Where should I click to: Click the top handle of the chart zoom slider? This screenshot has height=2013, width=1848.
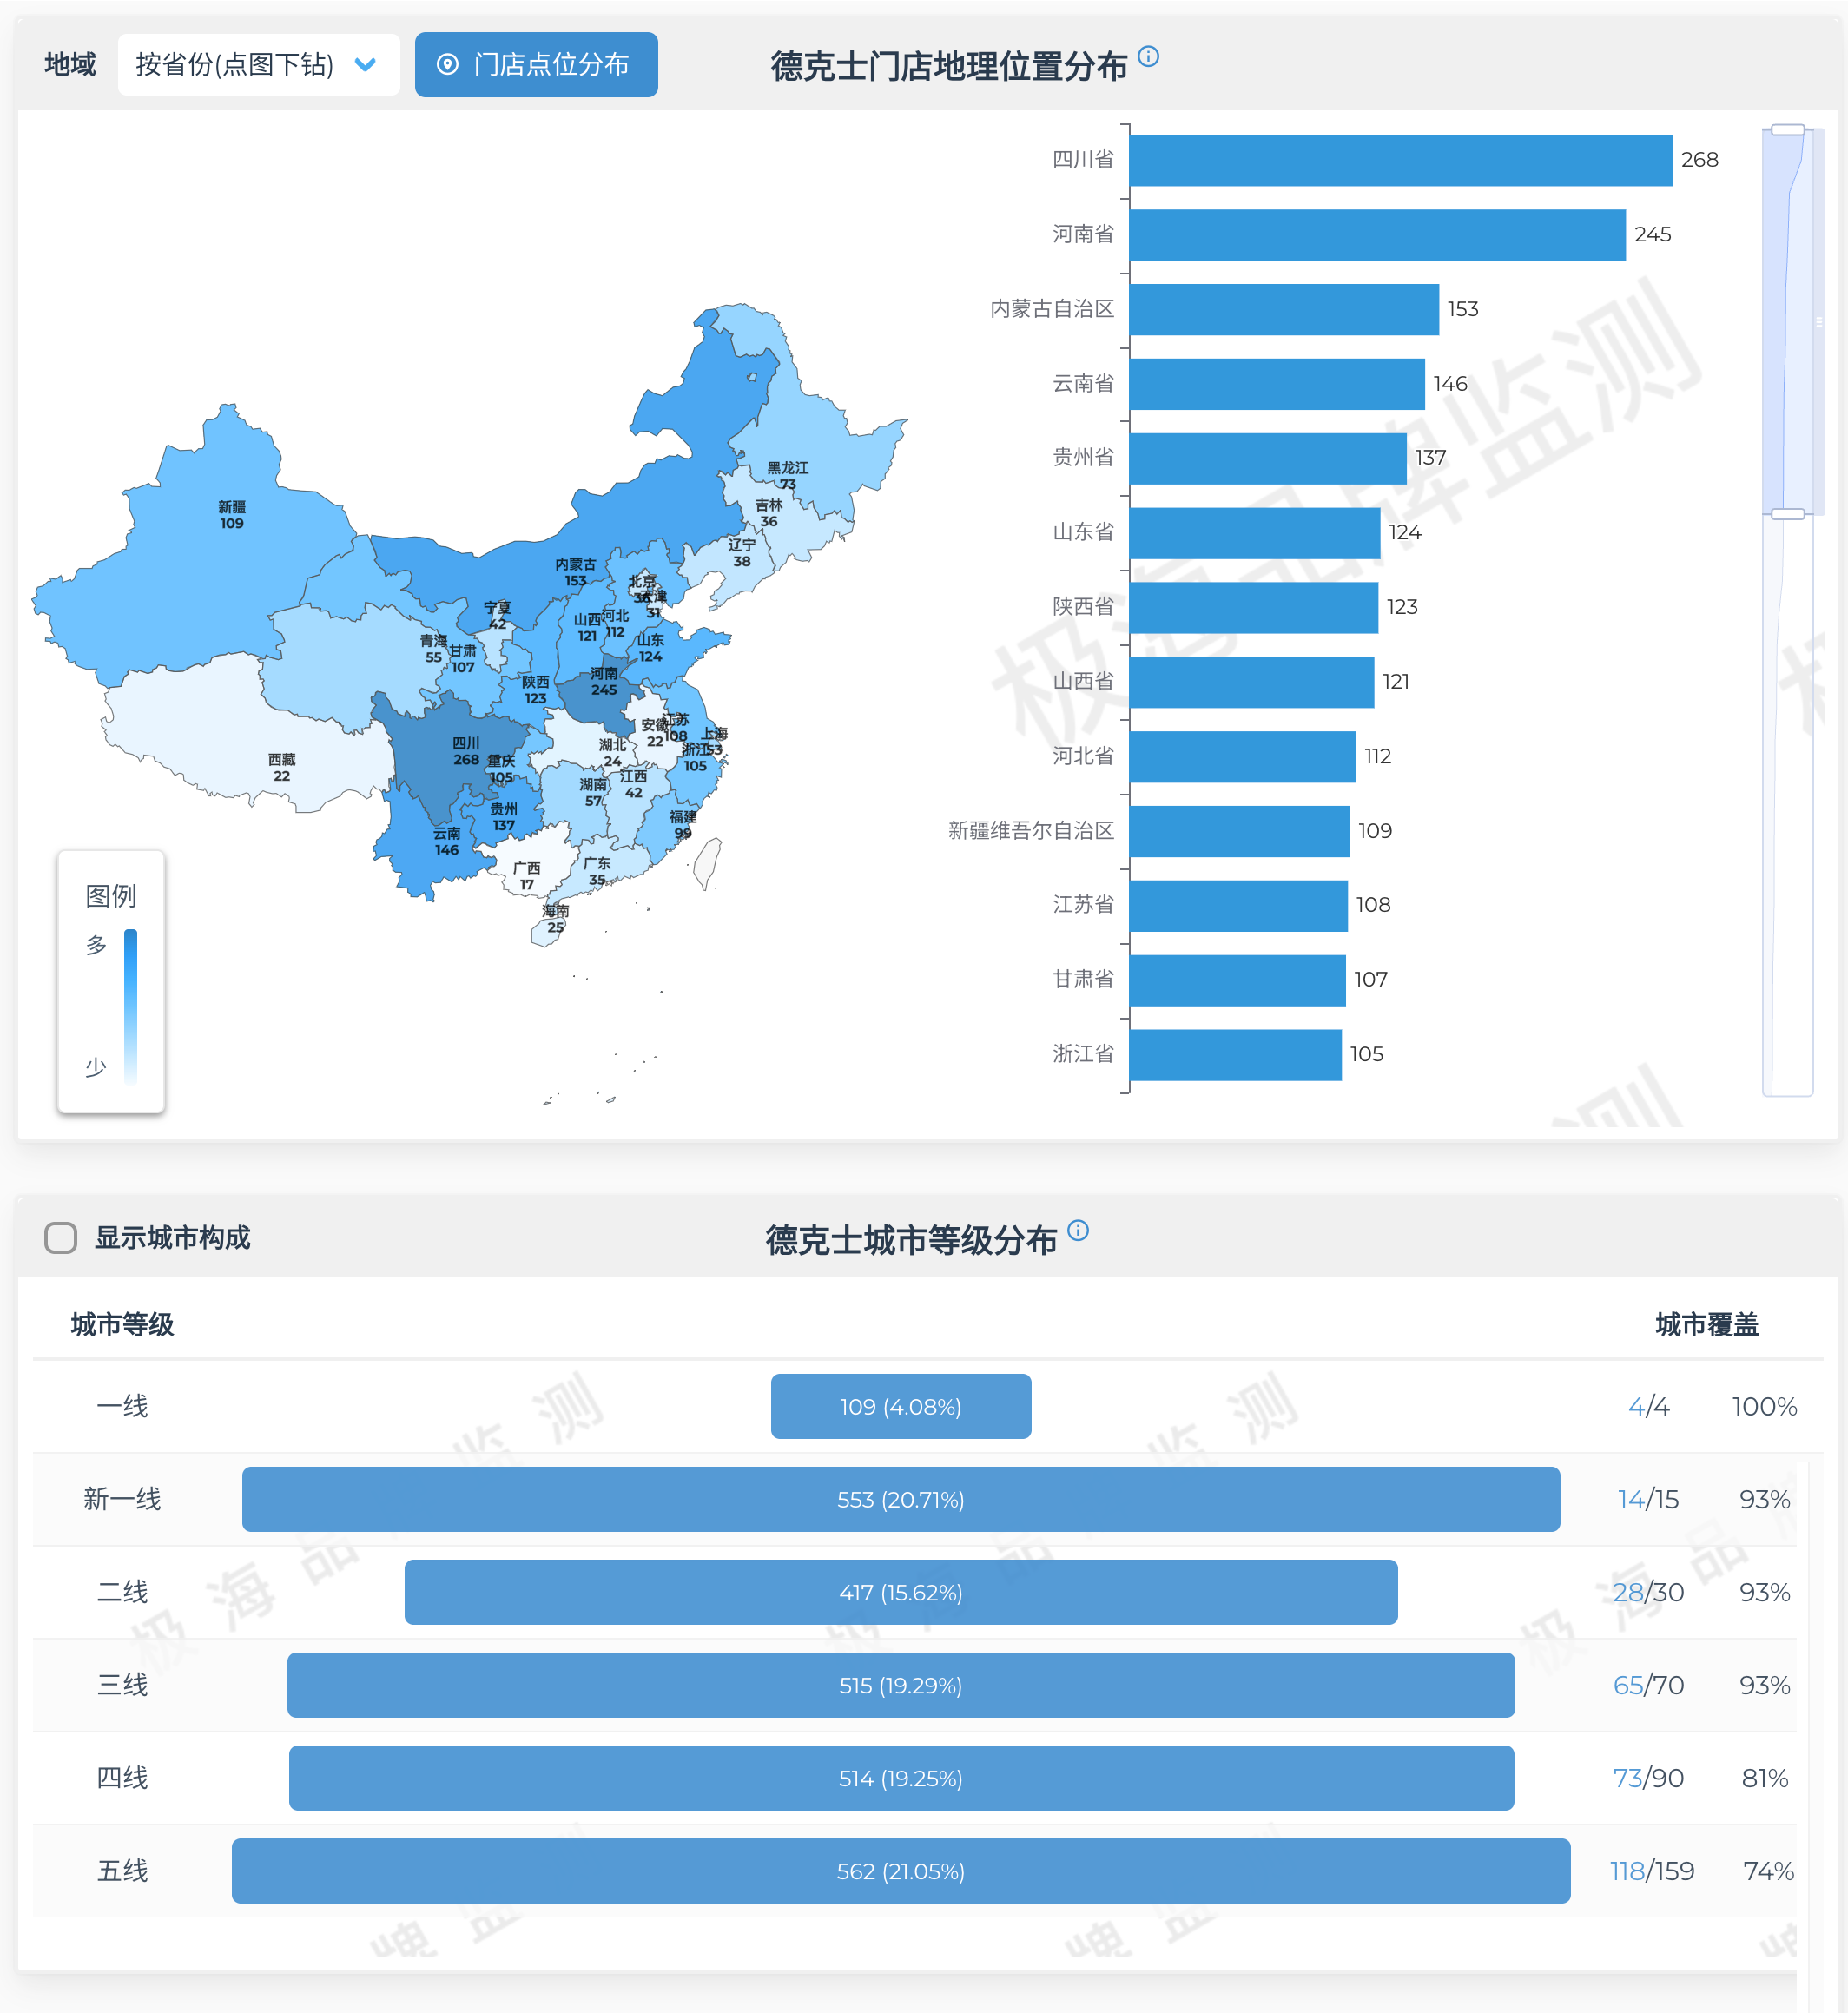(x=1787, y=130)
